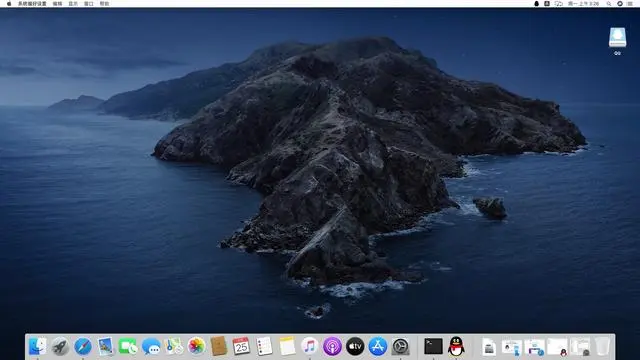The height and width of the screenshot is (360, 640).
Task: Launch the Music app
Action: [x=309, y=346]
